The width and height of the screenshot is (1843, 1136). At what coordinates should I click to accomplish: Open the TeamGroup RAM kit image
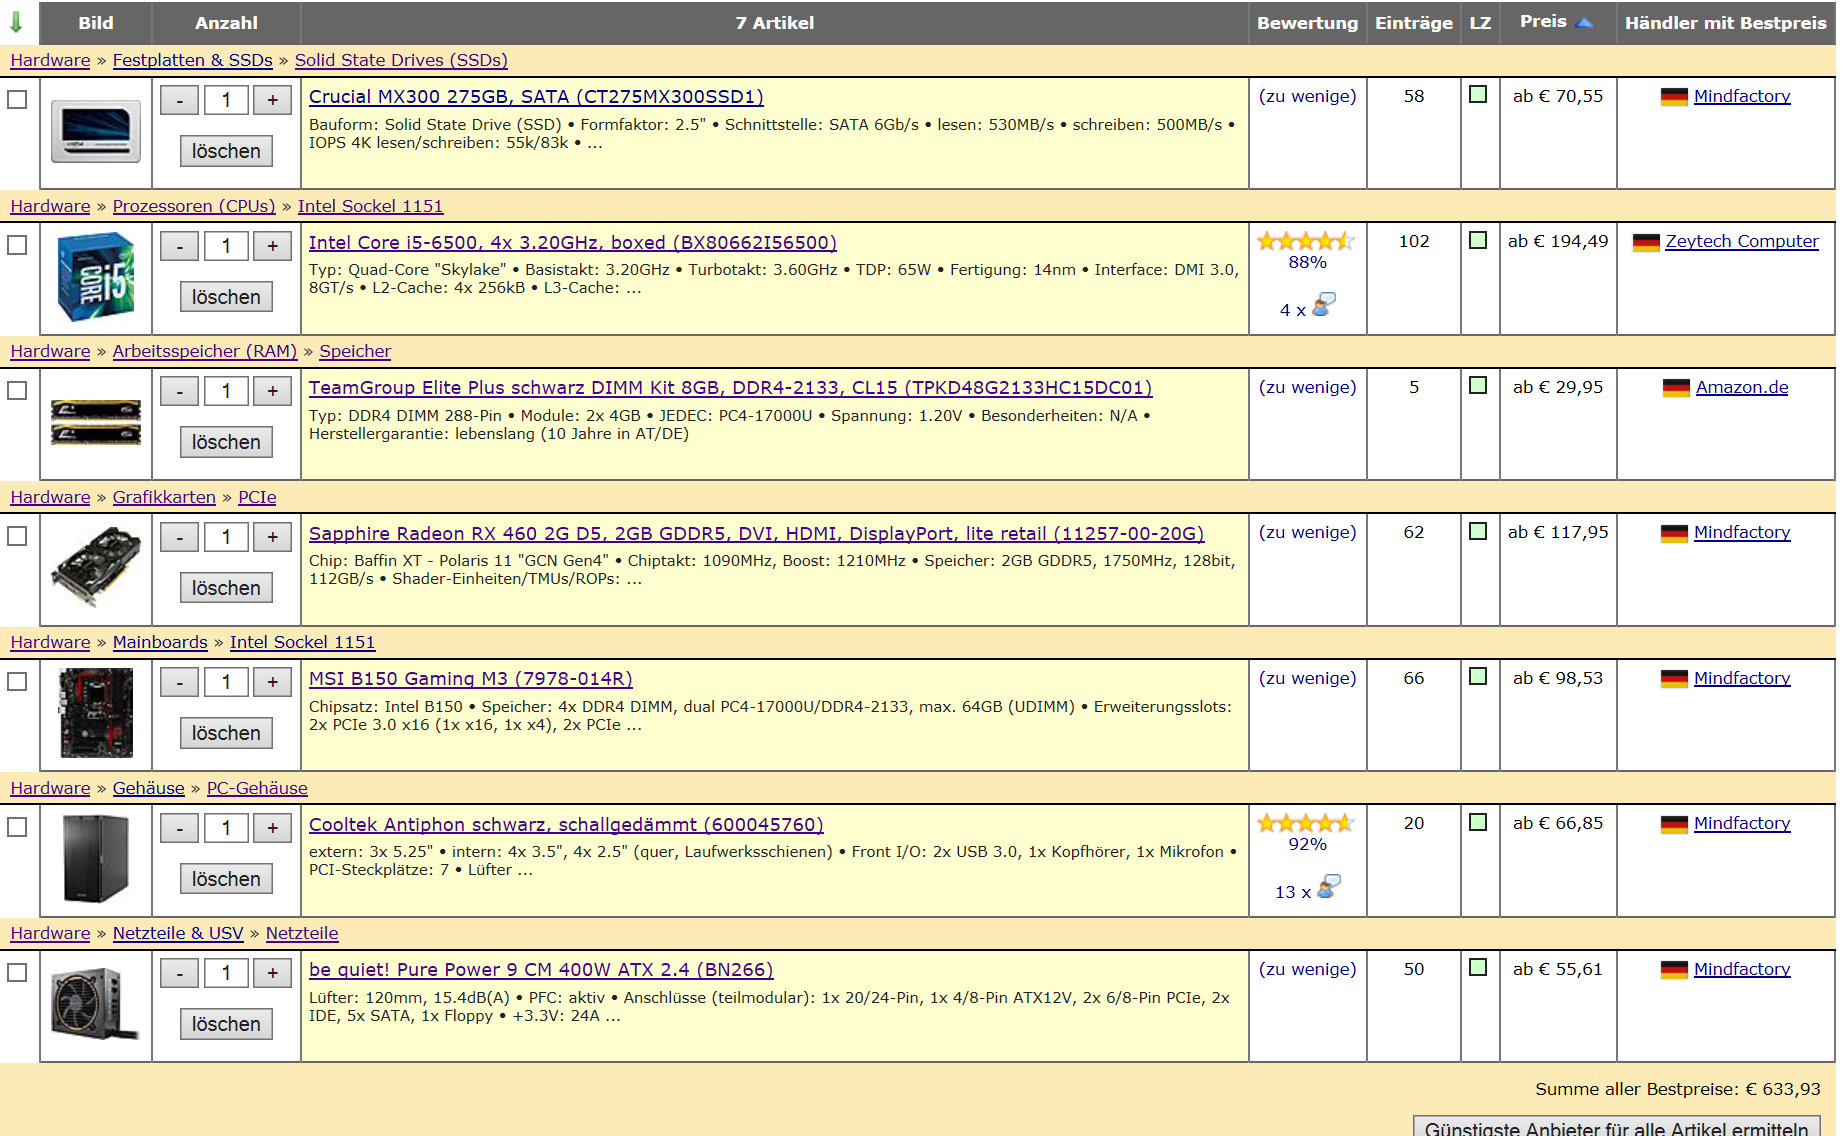pos(96,422)
